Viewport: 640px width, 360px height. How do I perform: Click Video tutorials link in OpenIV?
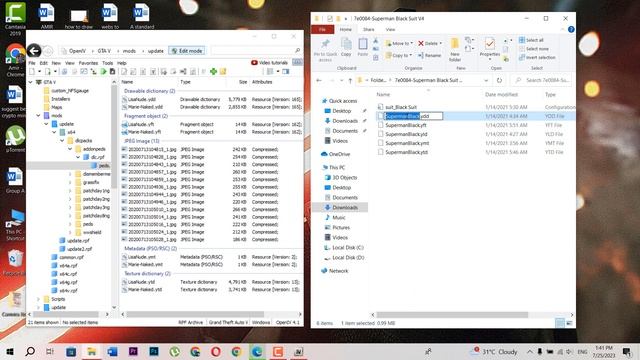[x=269, y=63]
